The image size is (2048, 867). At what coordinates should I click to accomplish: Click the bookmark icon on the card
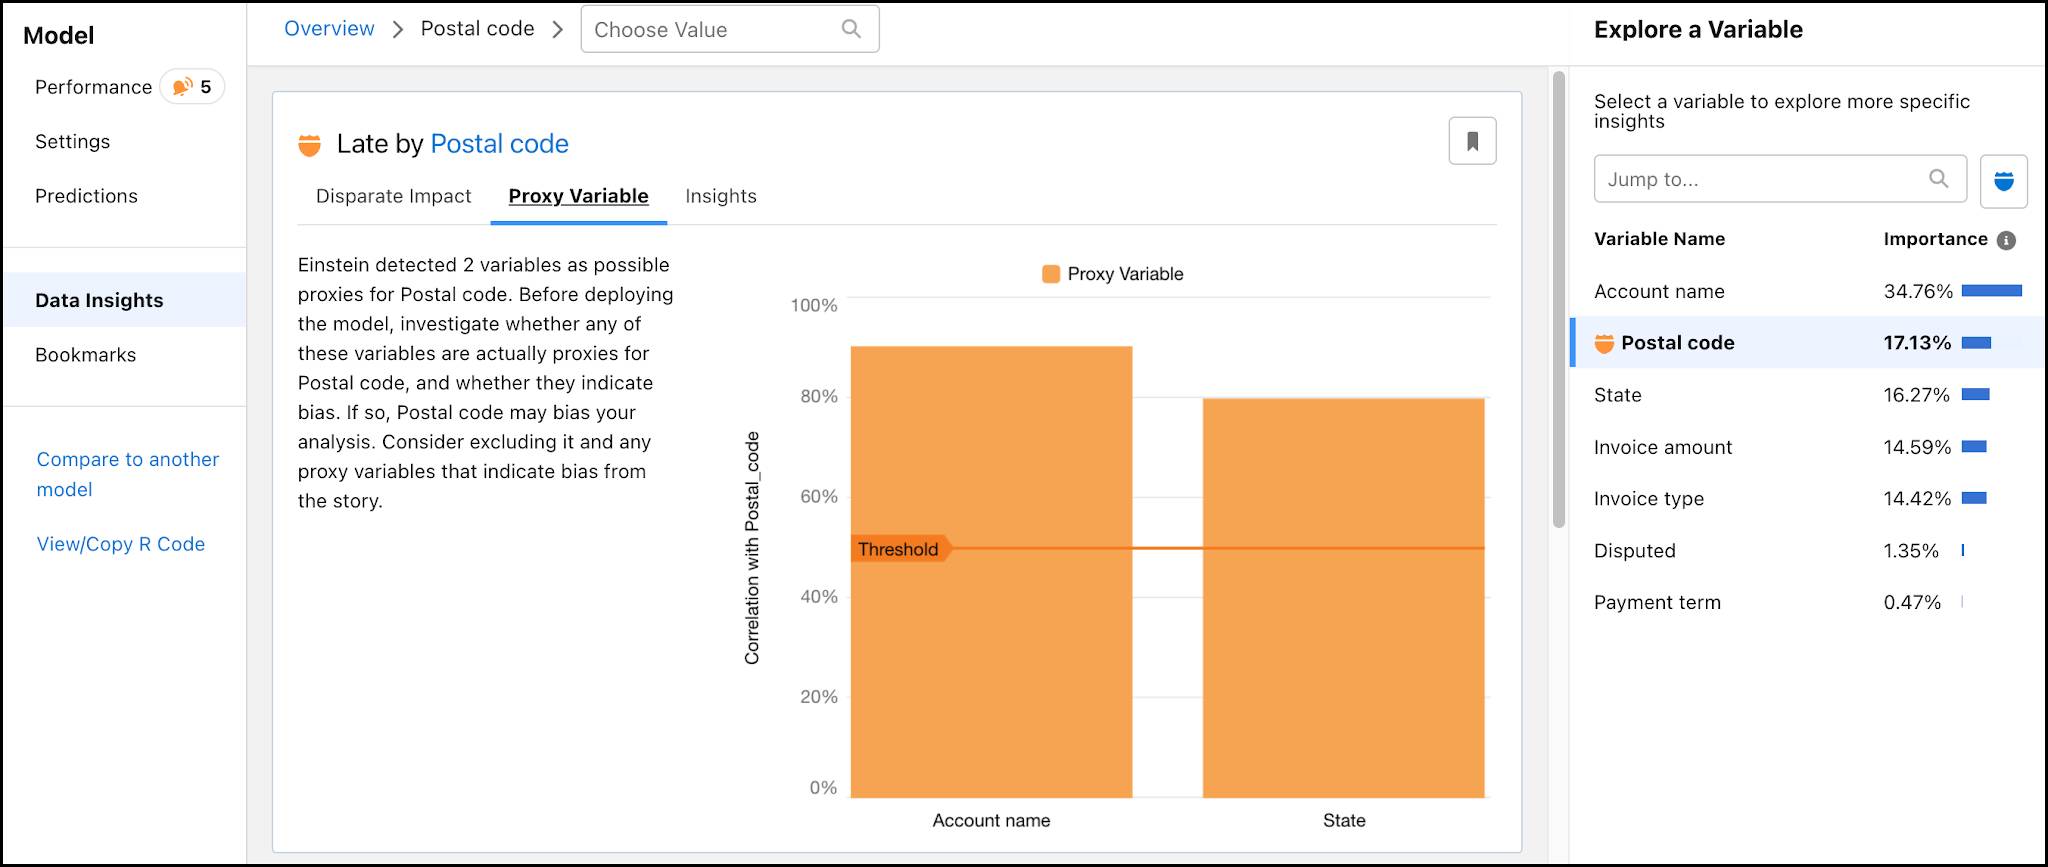click(x=1472, y=141)
